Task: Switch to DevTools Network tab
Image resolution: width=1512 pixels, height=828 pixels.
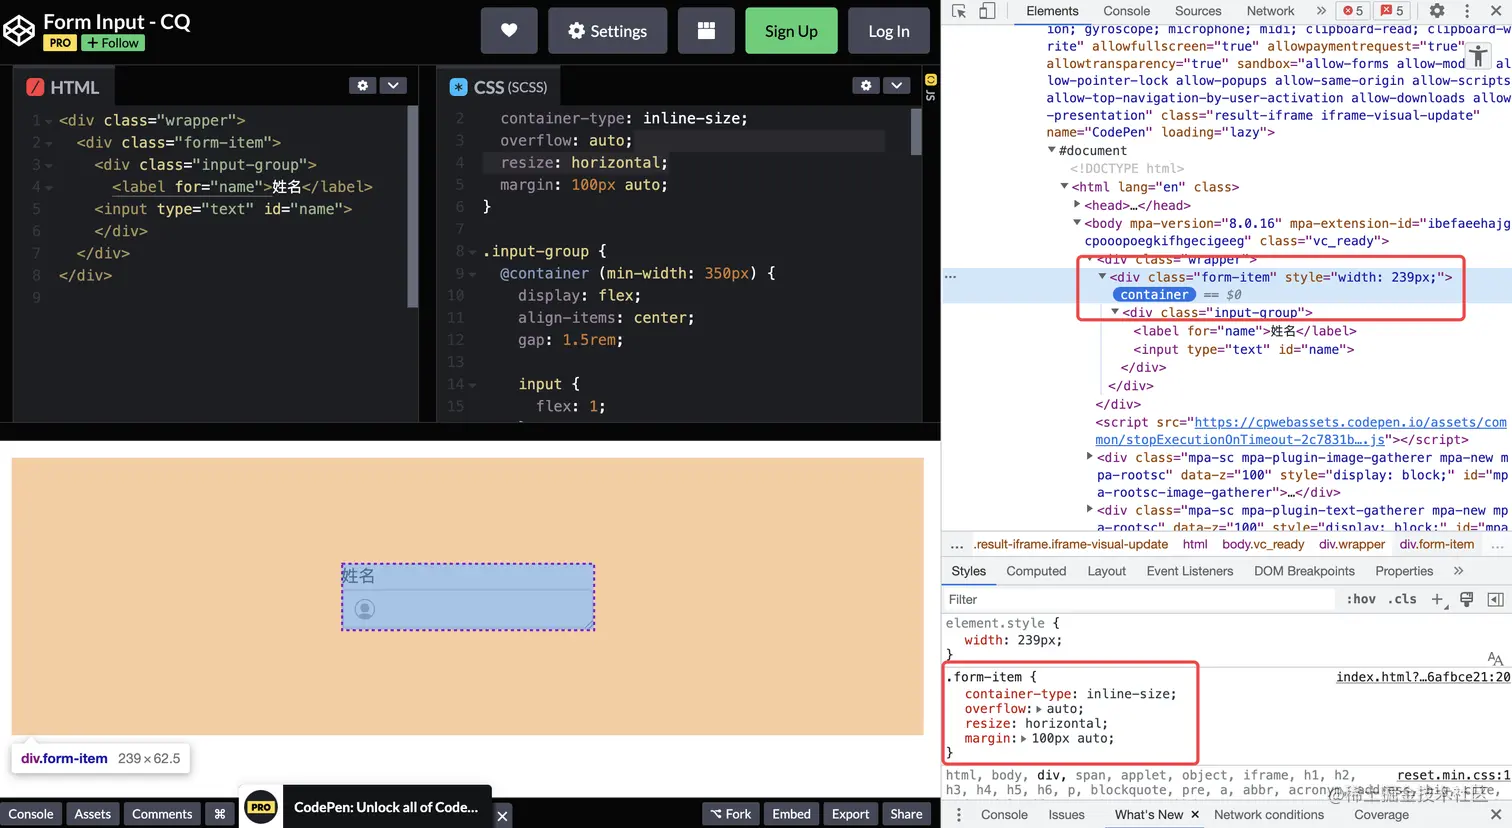Action: click(1270, 11)
